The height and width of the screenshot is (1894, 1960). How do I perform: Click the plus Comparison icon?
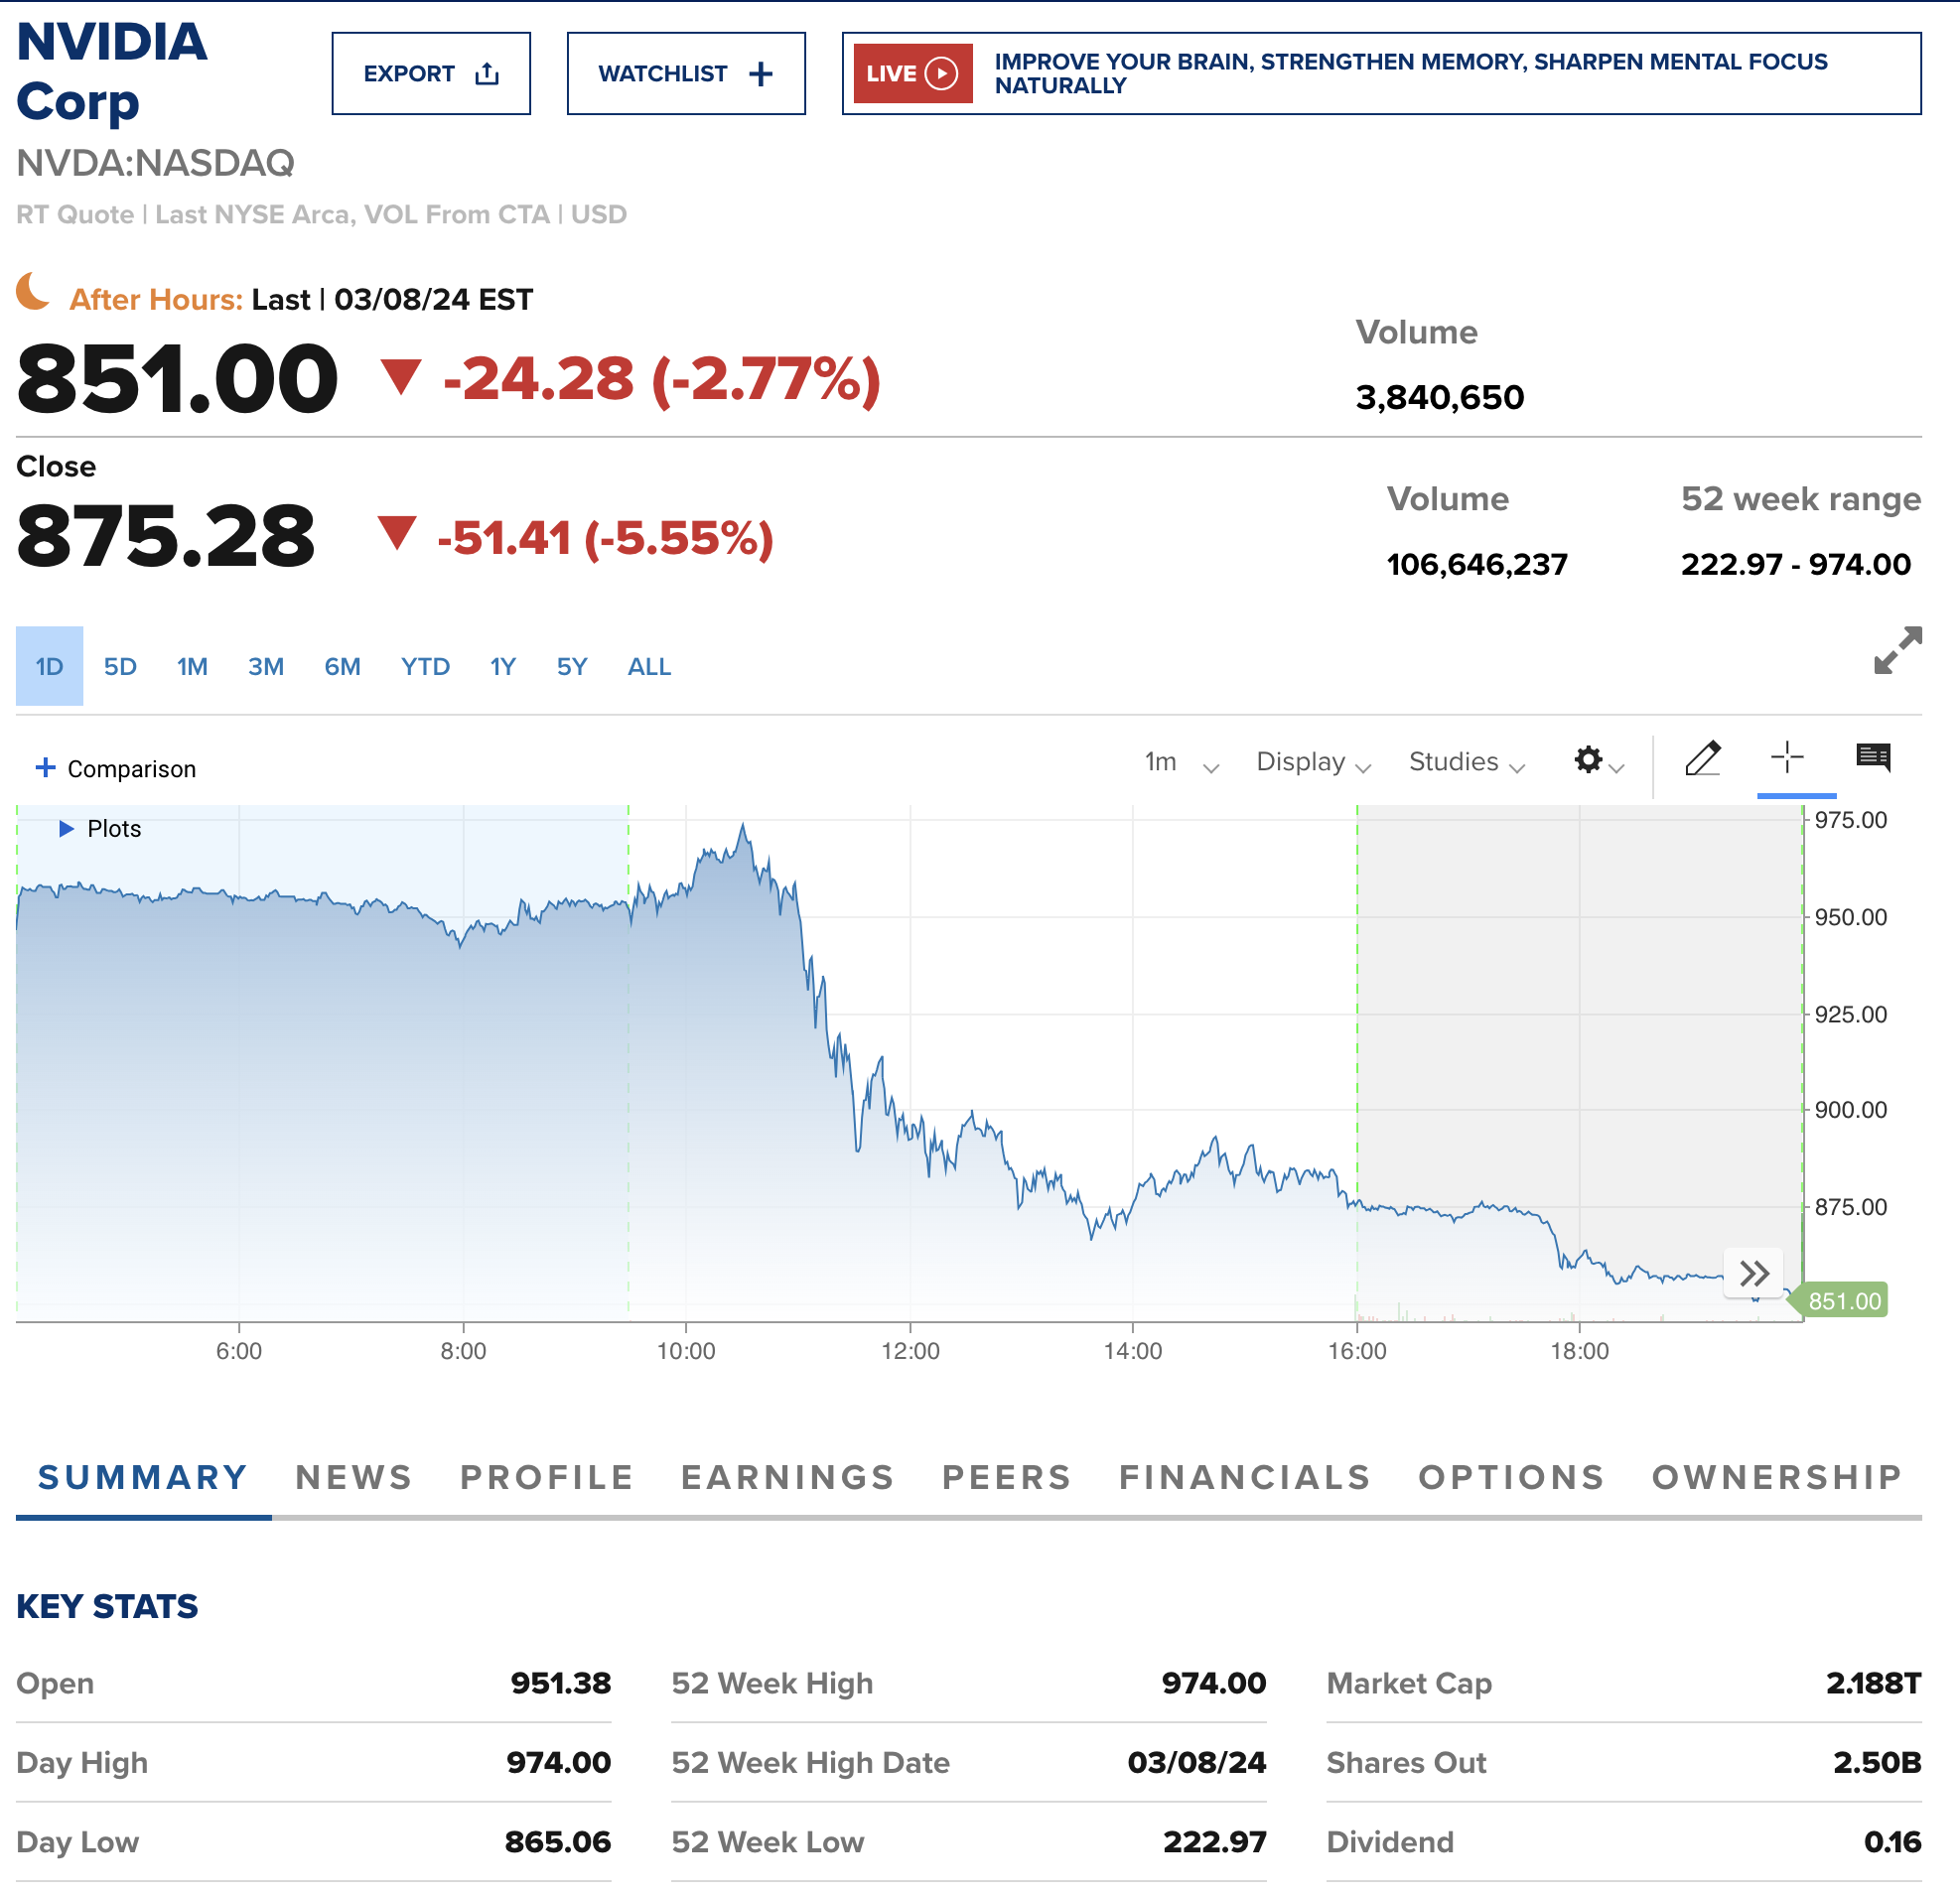point(45,768)
